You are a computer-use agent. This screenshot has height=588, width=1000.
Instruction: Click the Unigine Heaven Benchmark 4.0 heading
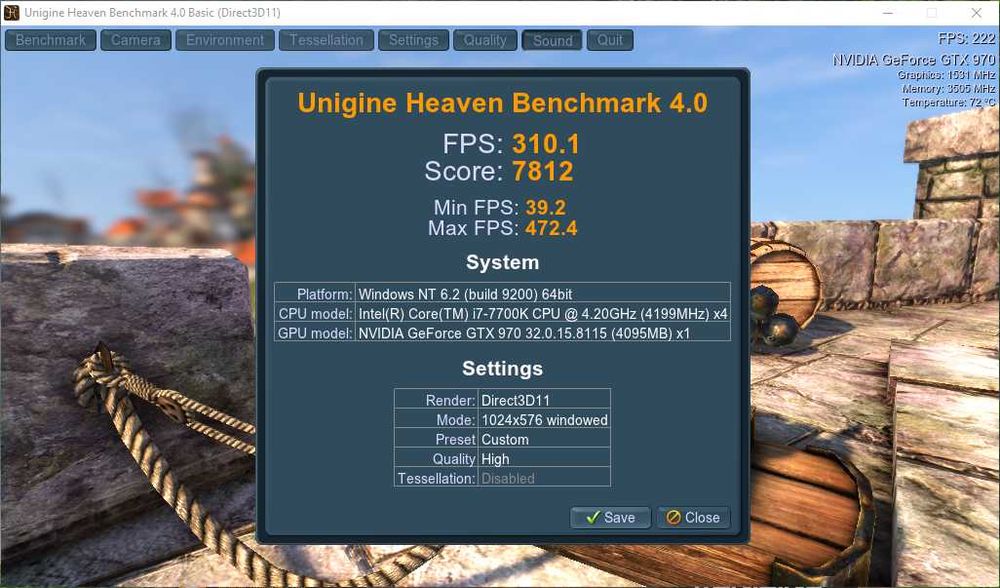coord(503,103)
